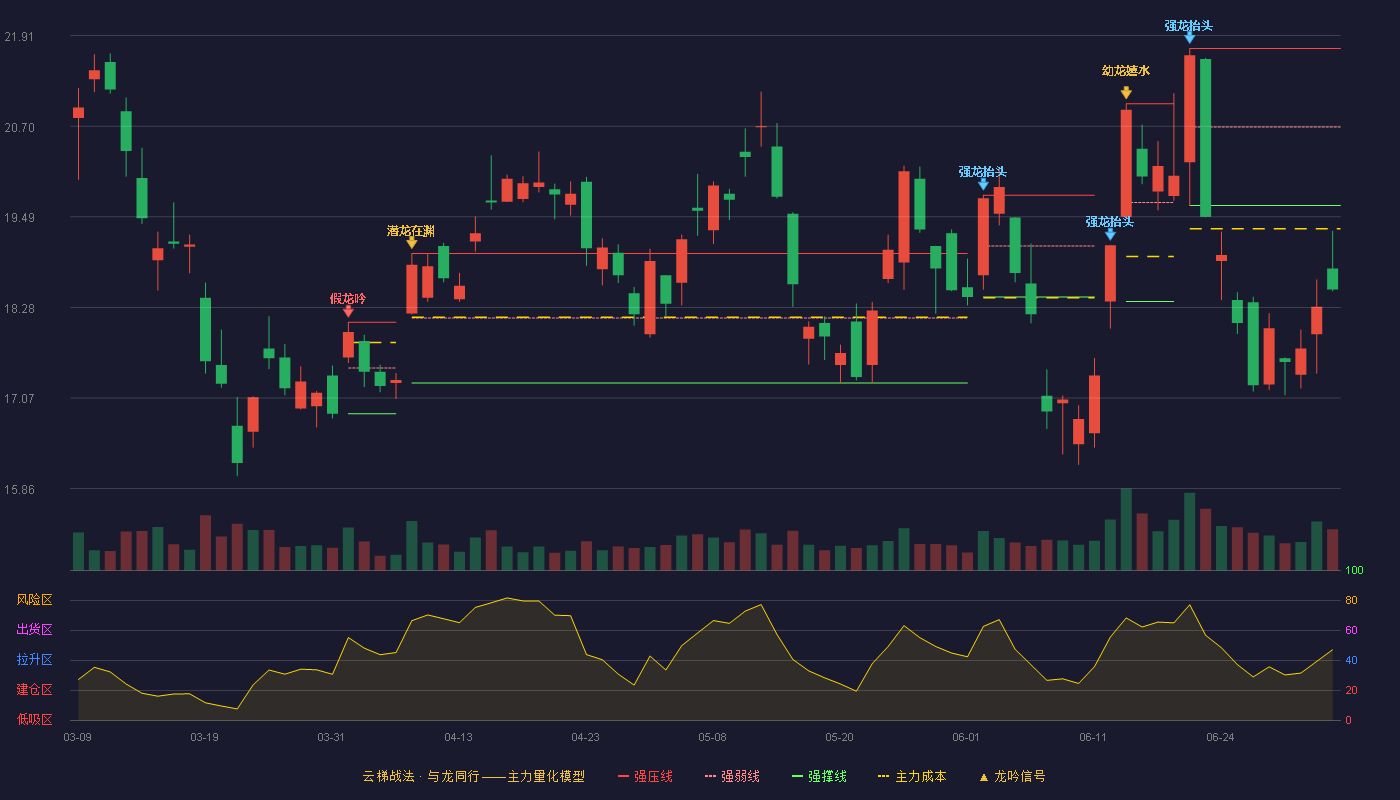Click the 龙吟信号 triangle legend icon
The width and height of the screenshot is (1400, 800).
pos(983,777)
